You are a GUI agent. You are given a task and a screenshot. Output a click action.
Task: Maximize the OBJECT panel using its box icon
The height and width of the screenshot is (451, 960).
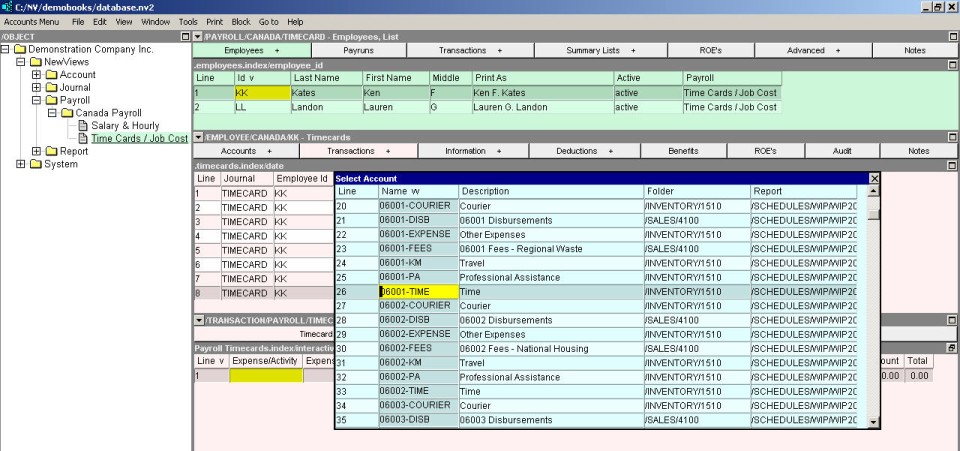pyautogui.click(x=183, y=36)
